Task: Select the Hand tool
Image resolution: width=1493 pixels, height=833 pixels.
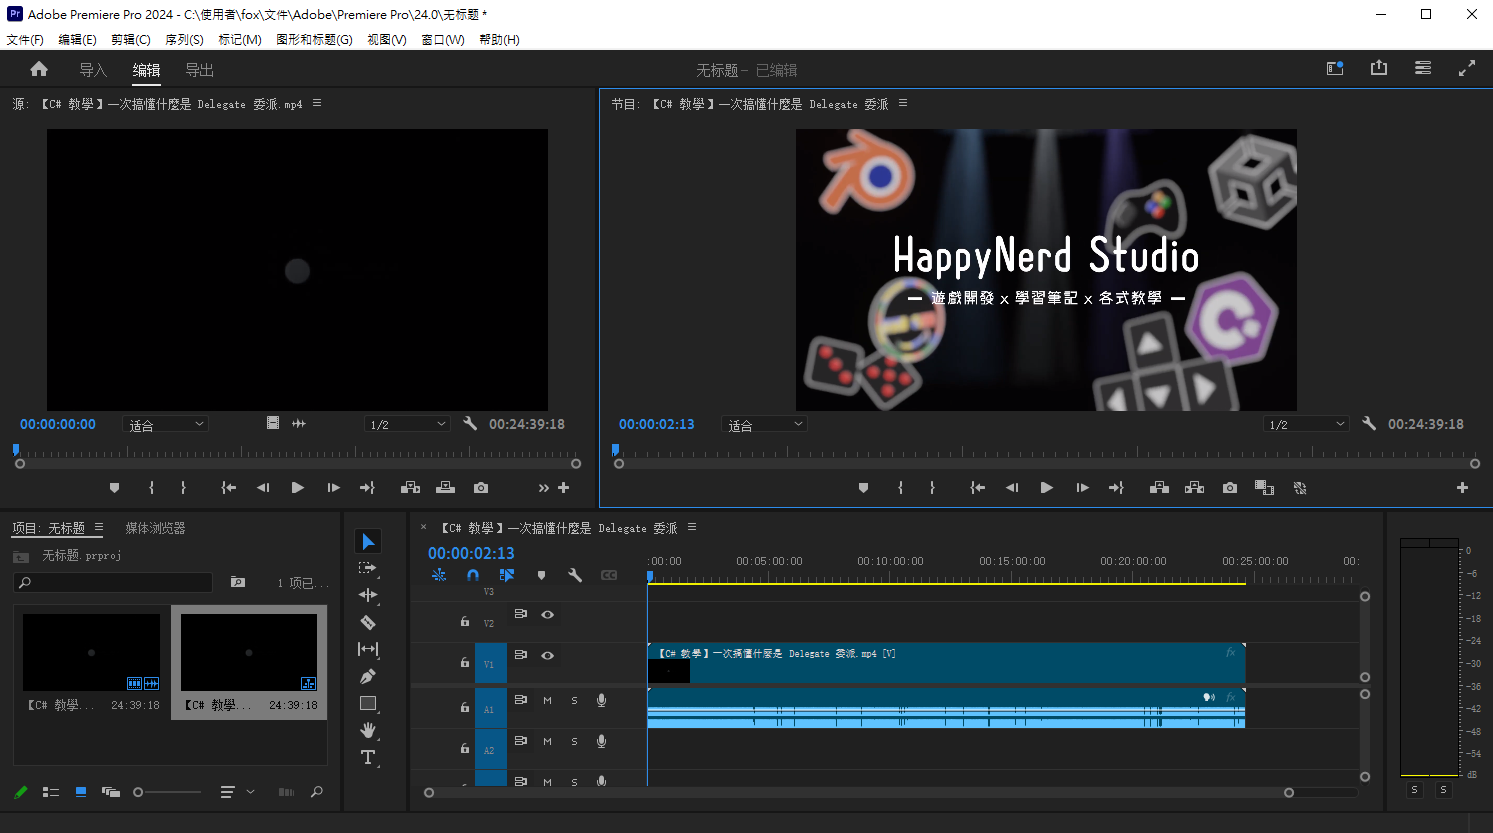Action: pos(368,730)
